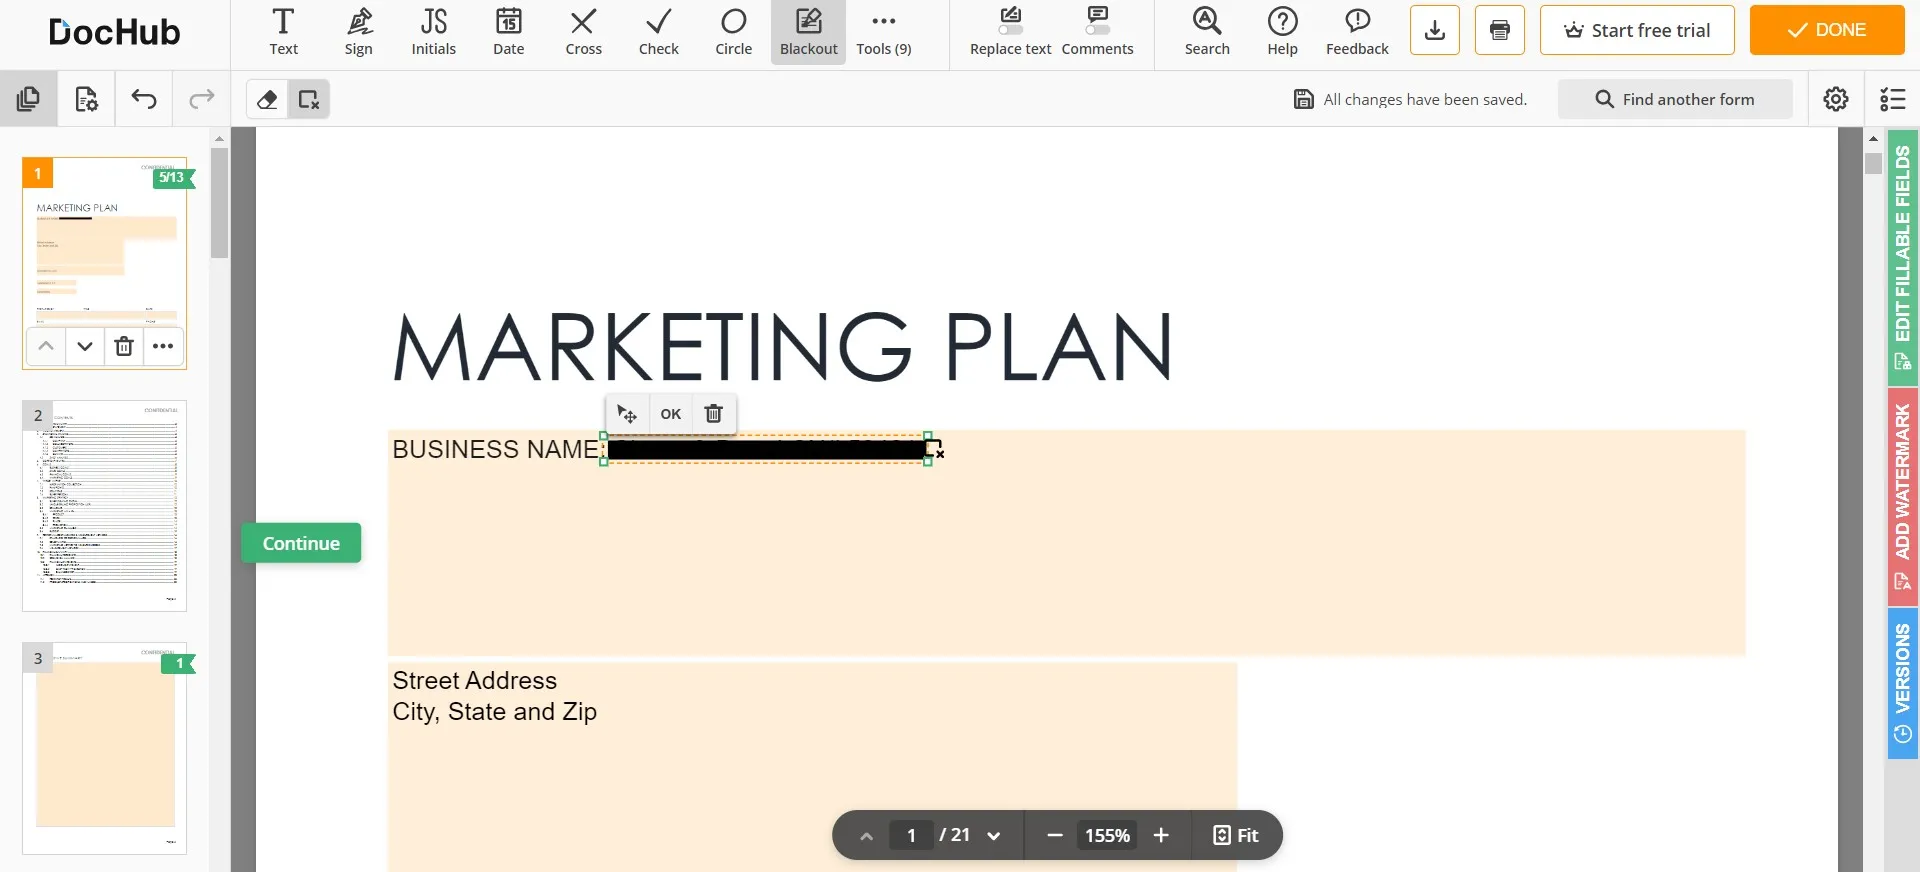The width and height of the screenshot is (1920, 872).
Task: Open the settings gear
Action: (x=1836, y=99)
